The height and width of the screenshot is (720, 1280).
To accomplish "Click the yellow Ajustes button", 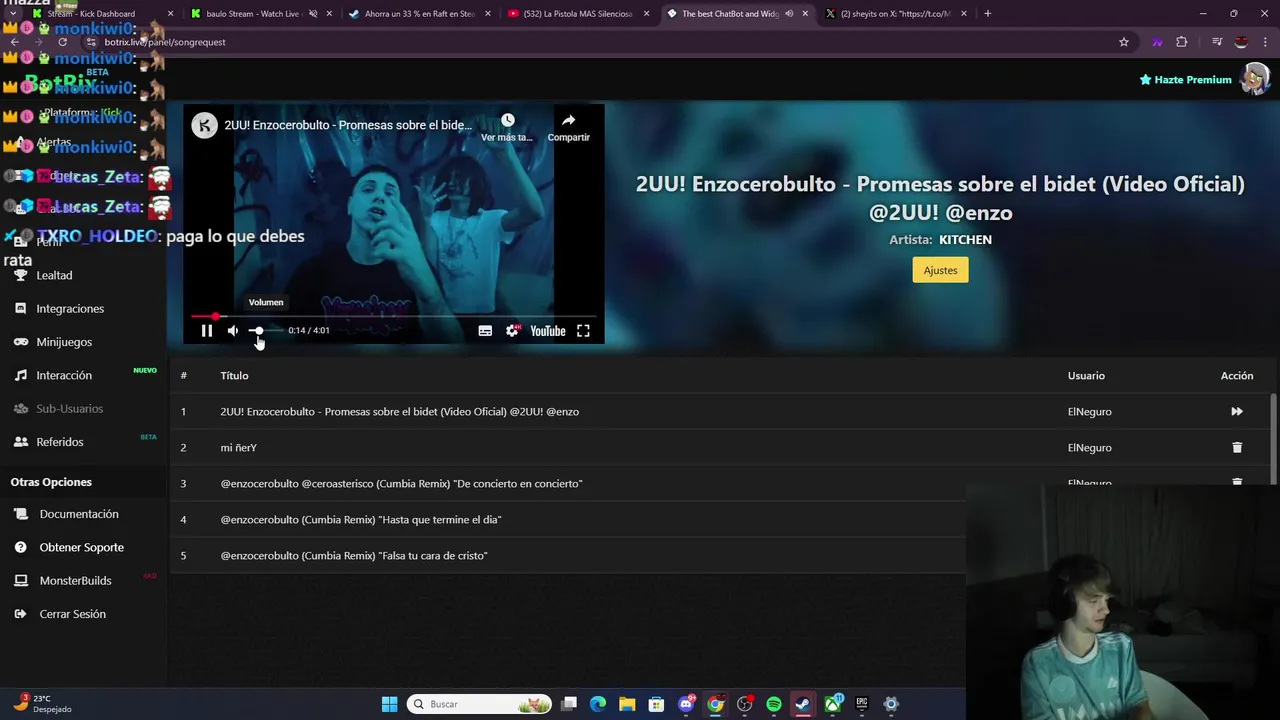I will point(940,270).
